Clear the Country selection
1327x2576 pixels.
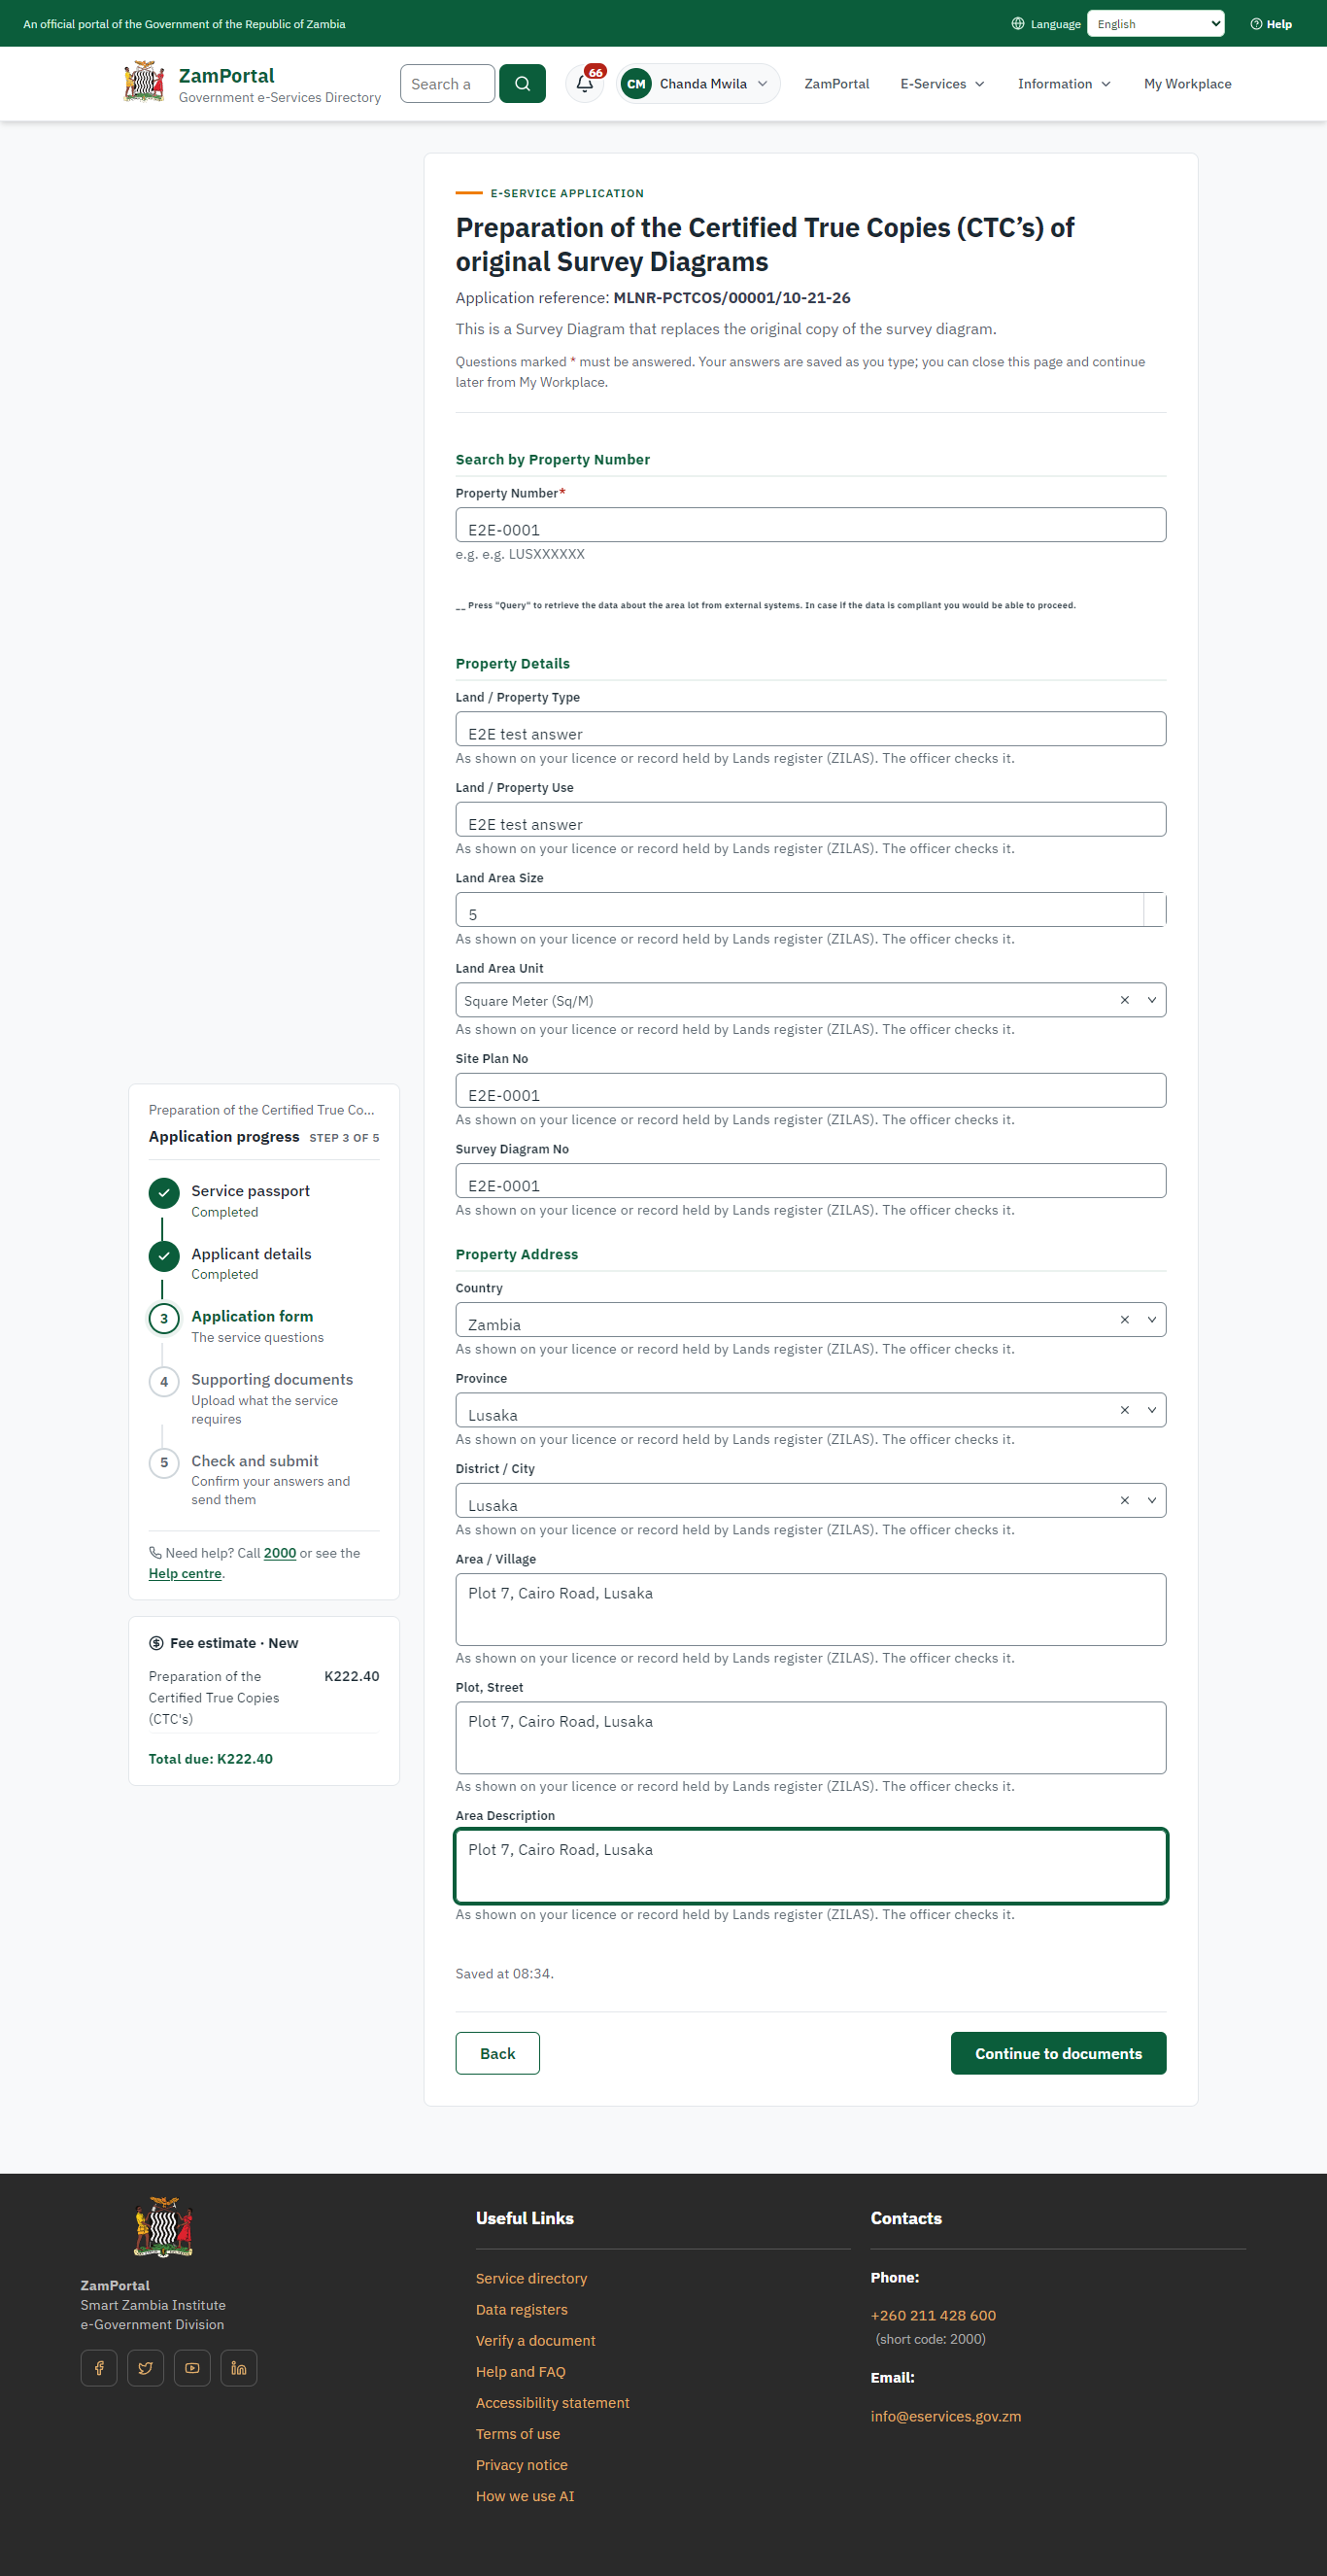(1125, 1320)
